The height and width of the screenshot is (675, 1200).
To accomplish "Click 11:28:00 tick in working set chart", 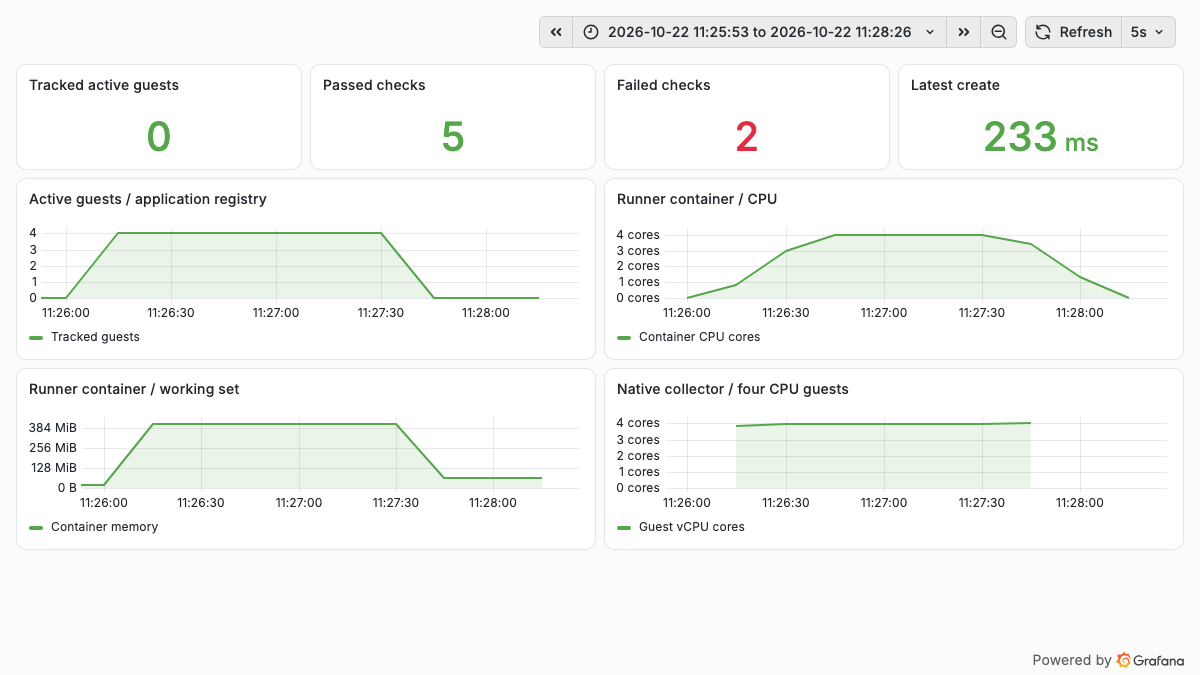I will tap(493, 502).
